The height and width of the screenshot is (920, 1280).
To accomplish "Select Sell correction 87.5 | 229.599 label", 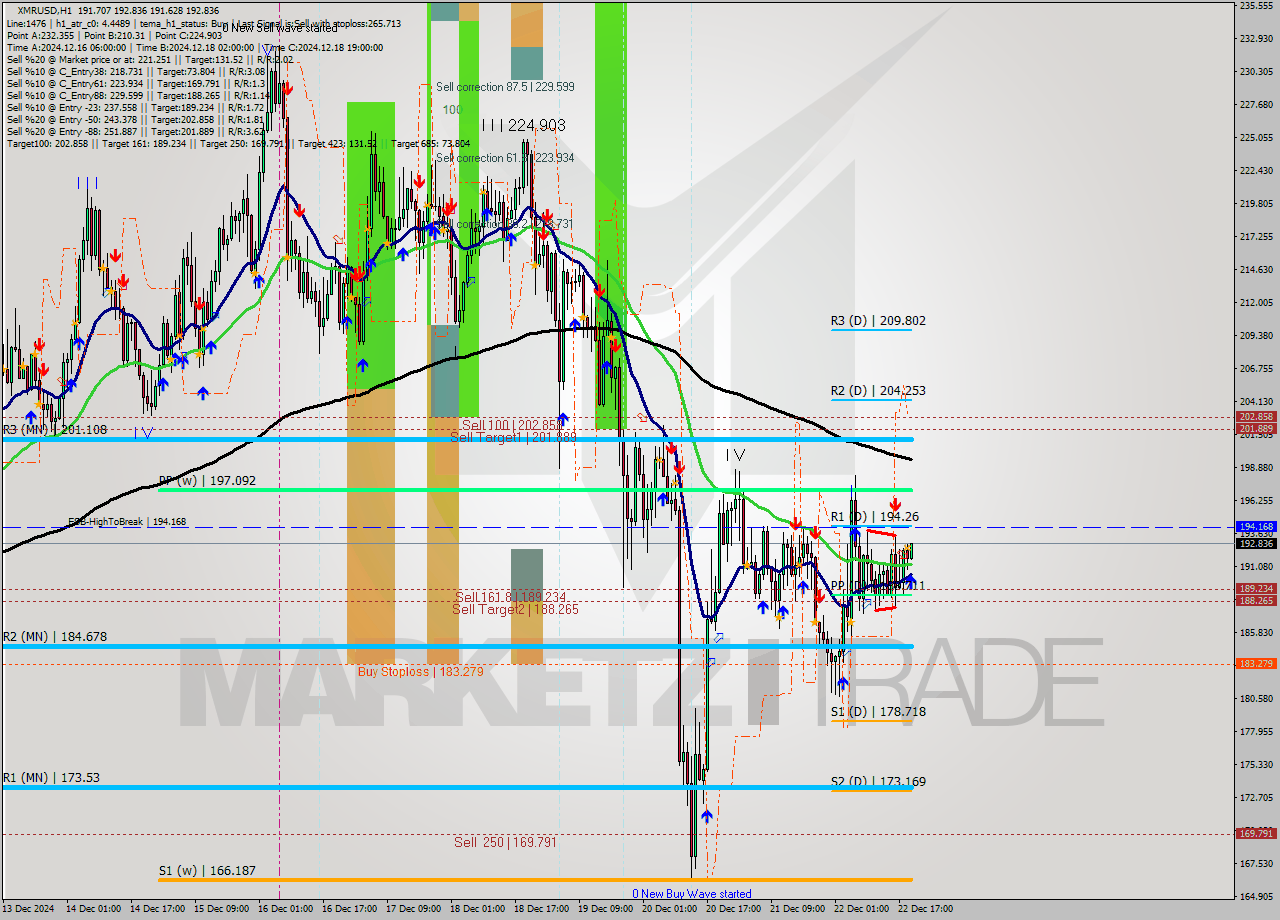I will pyautogui.click(x=505, y=87).
